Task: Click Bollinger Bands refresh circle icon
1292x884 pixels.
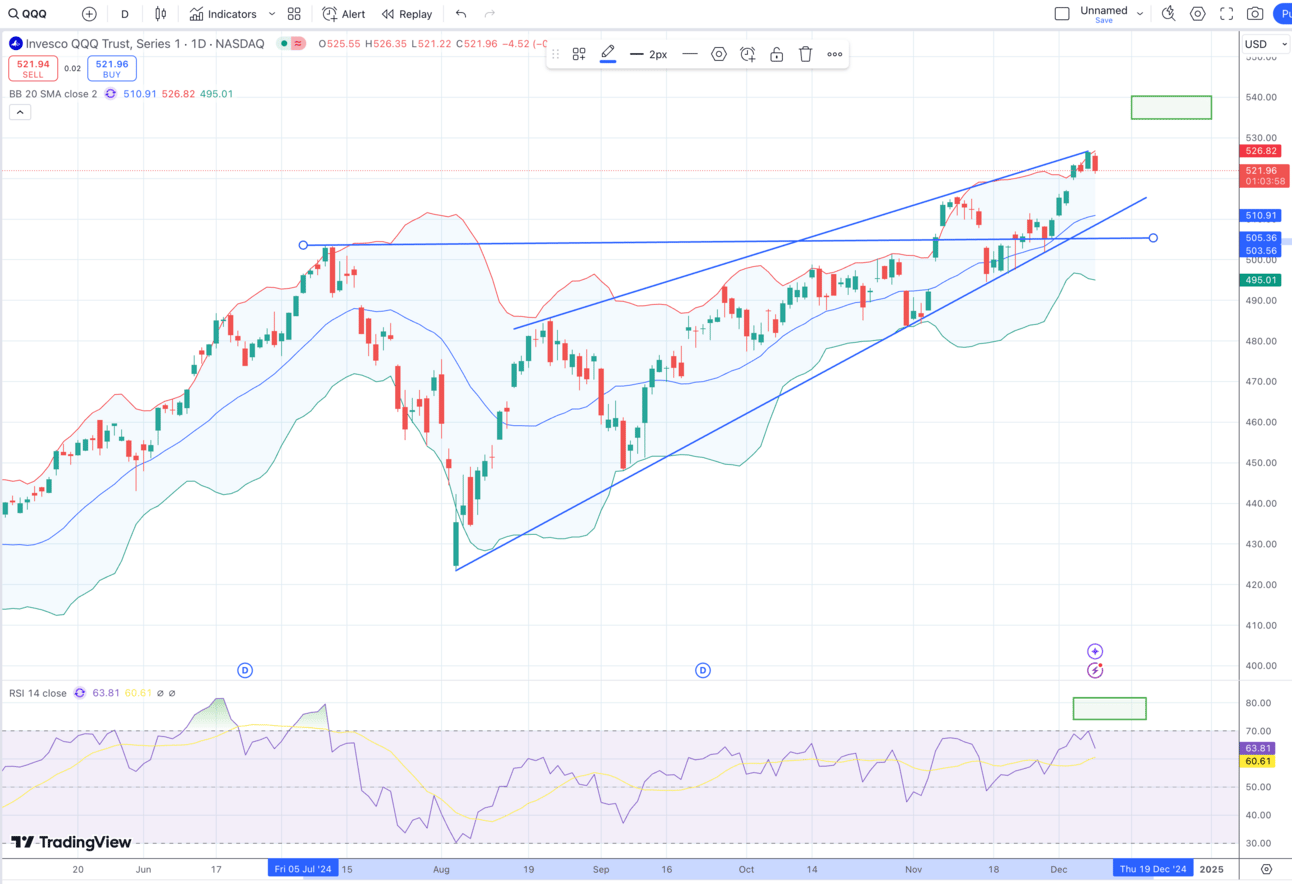Action: pos(110,94)
